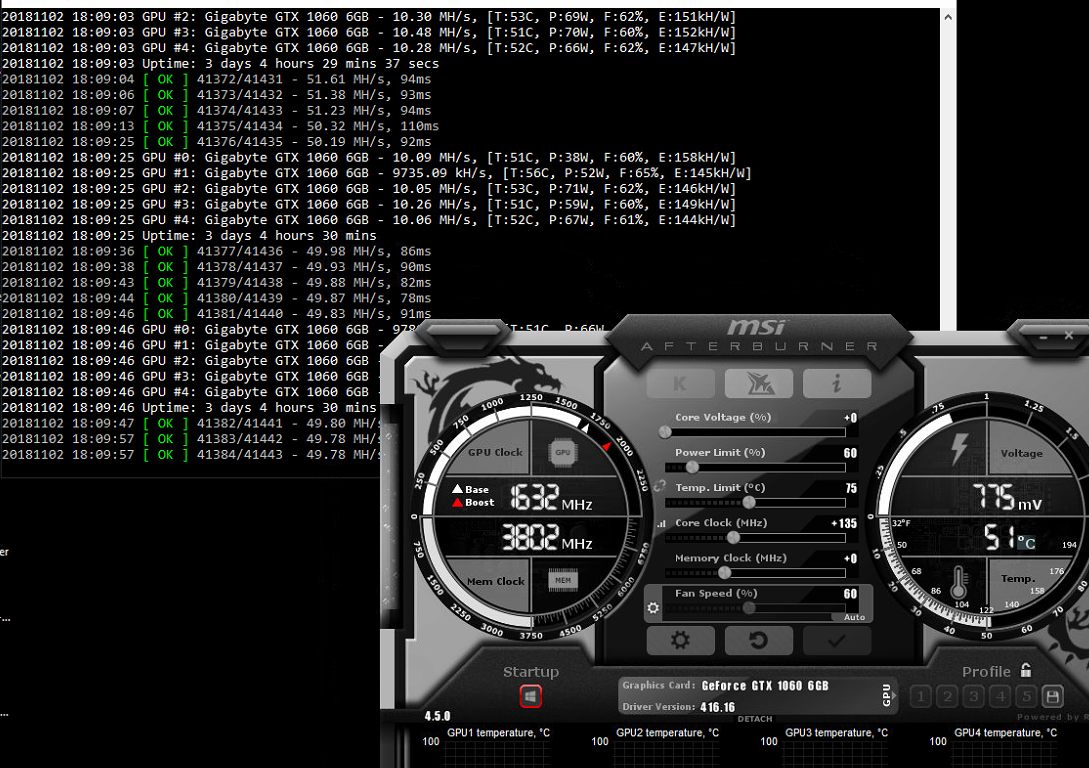Select profile slot 4

click(1000, 696)
